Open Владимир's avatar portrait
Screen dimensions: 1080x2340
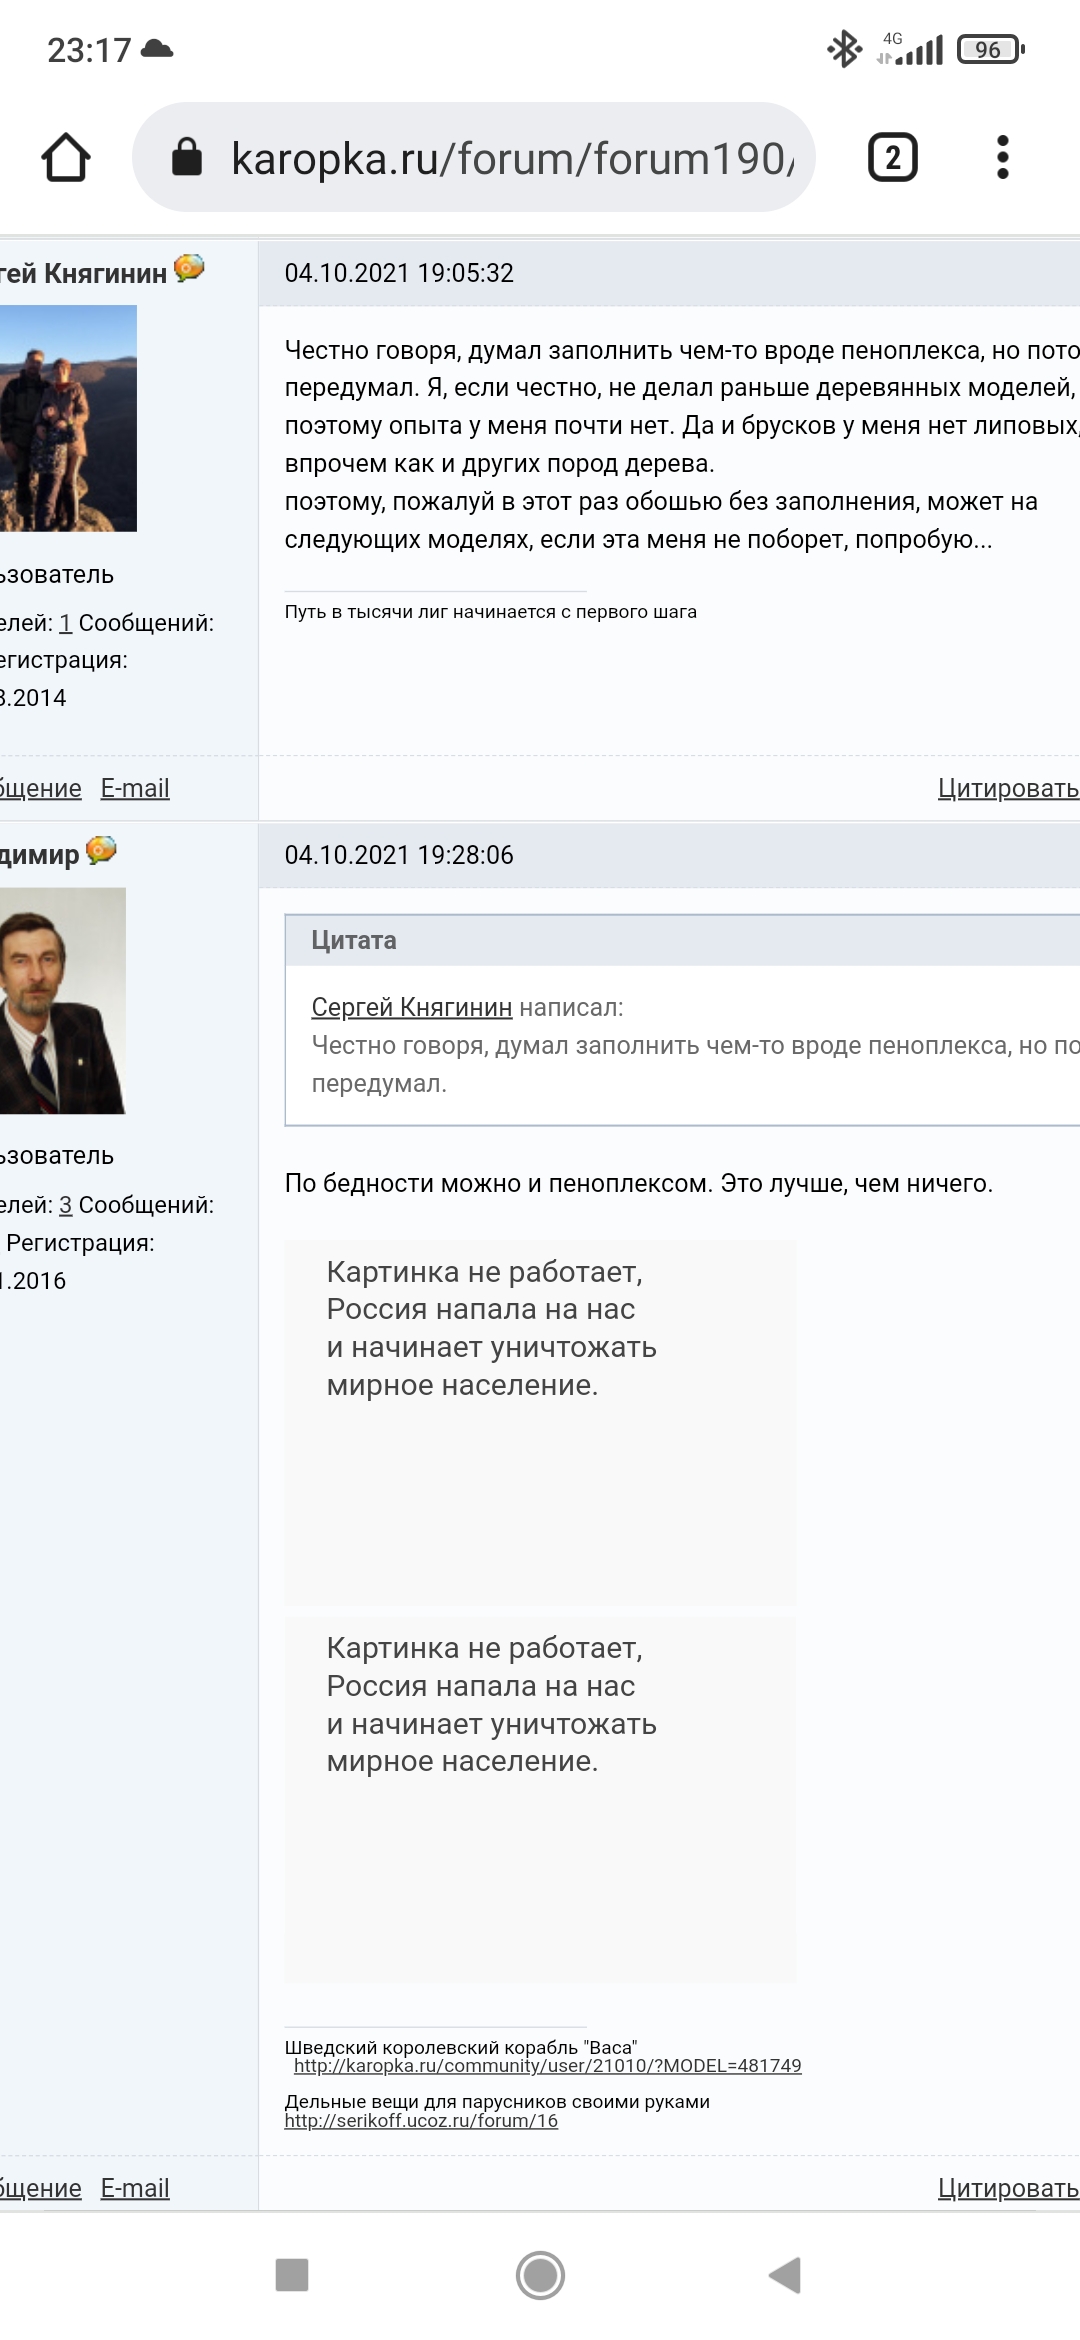pyautogui.click(x=62, y=1000)
